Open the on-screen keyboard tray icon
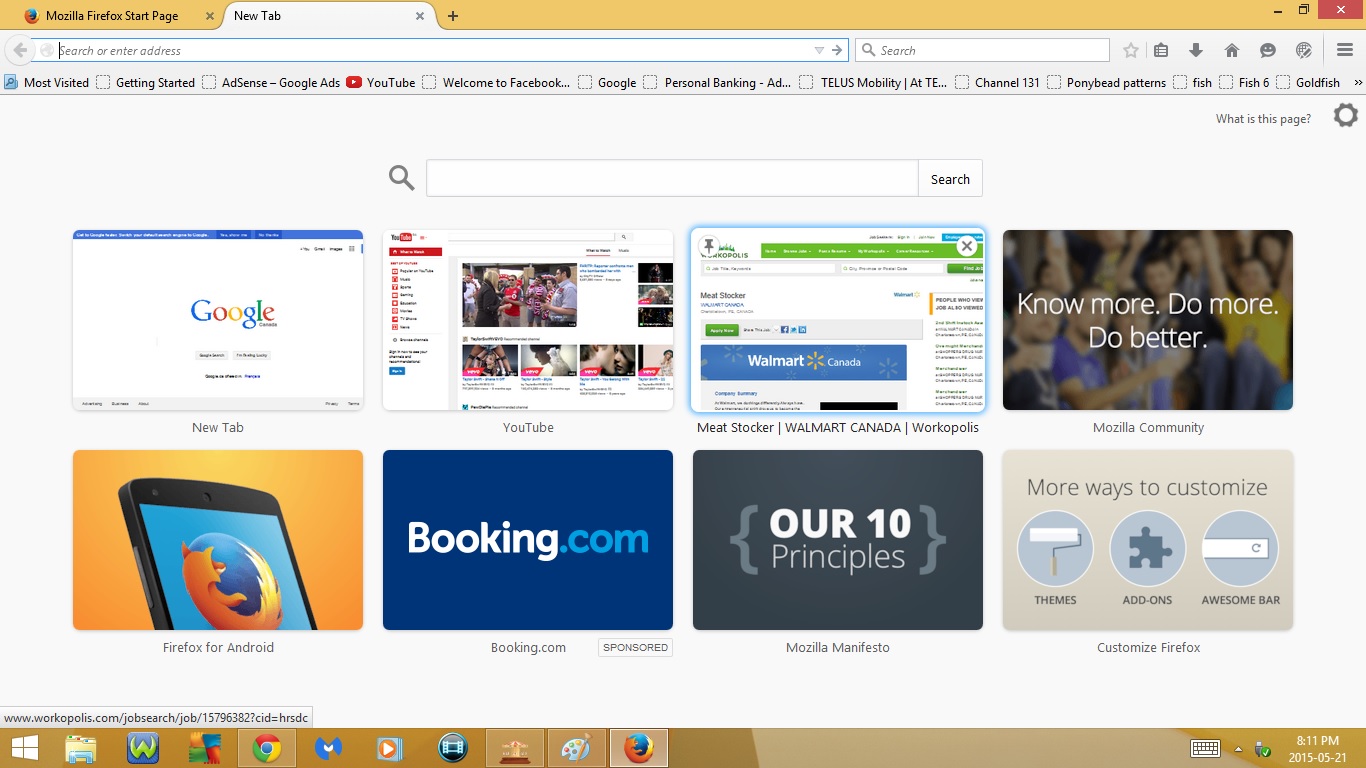 coord(1205,749)
